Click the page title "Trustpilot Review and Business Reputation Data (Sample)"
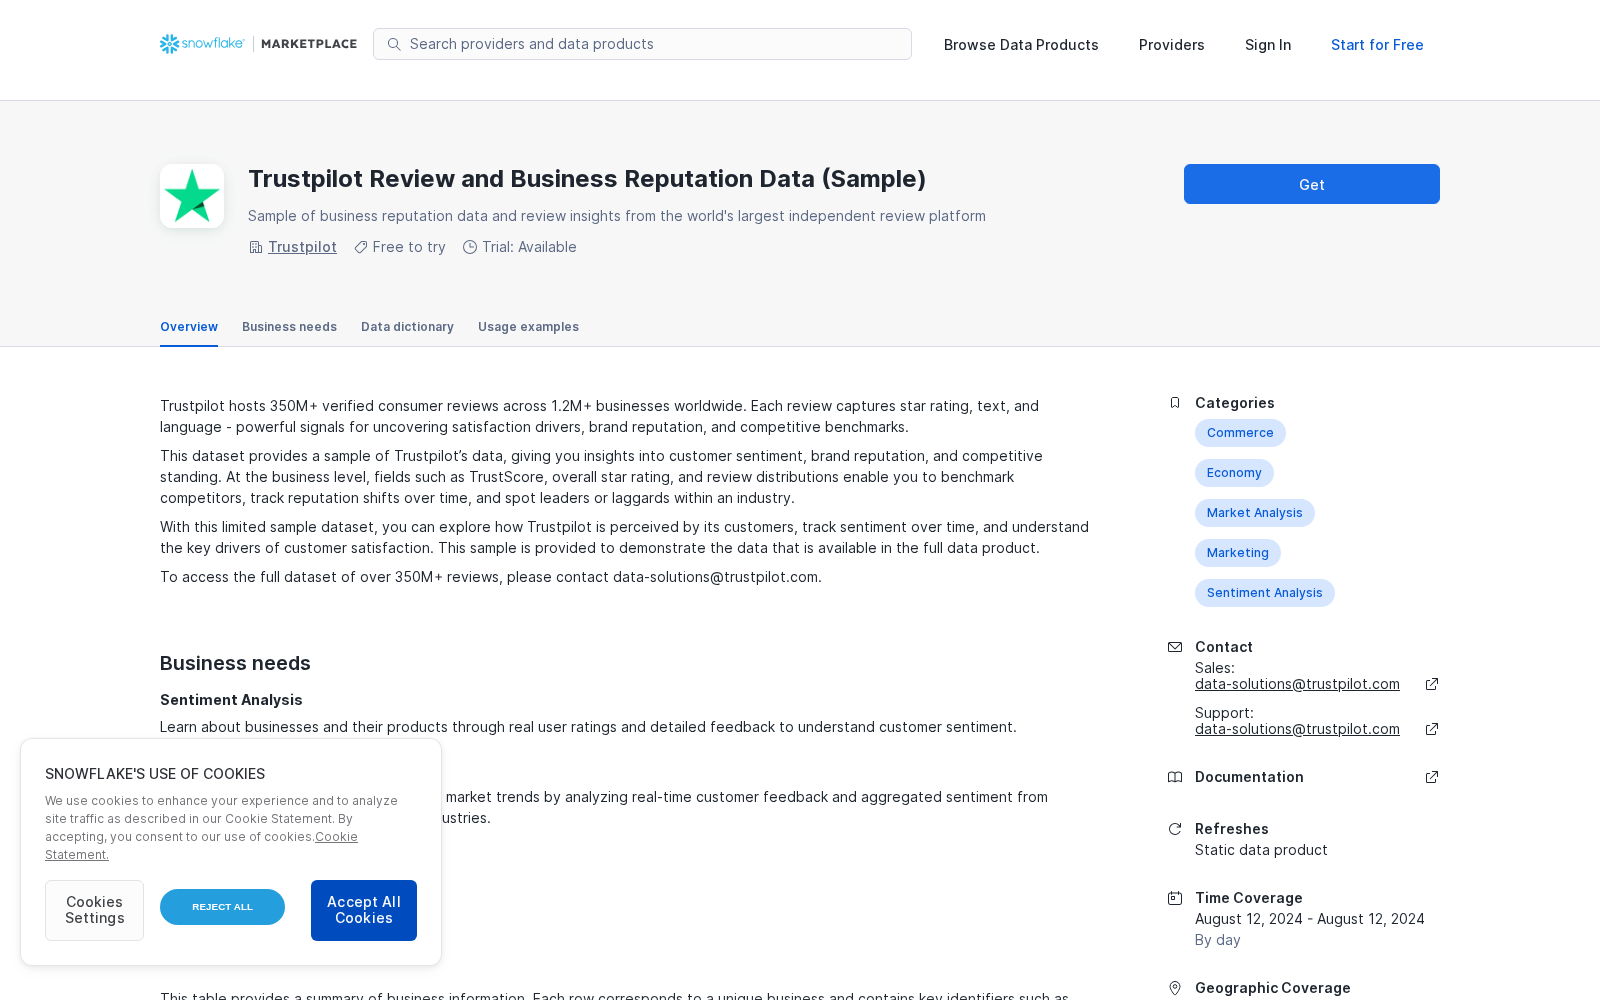1600x1000 pixels. pos(587,179)
